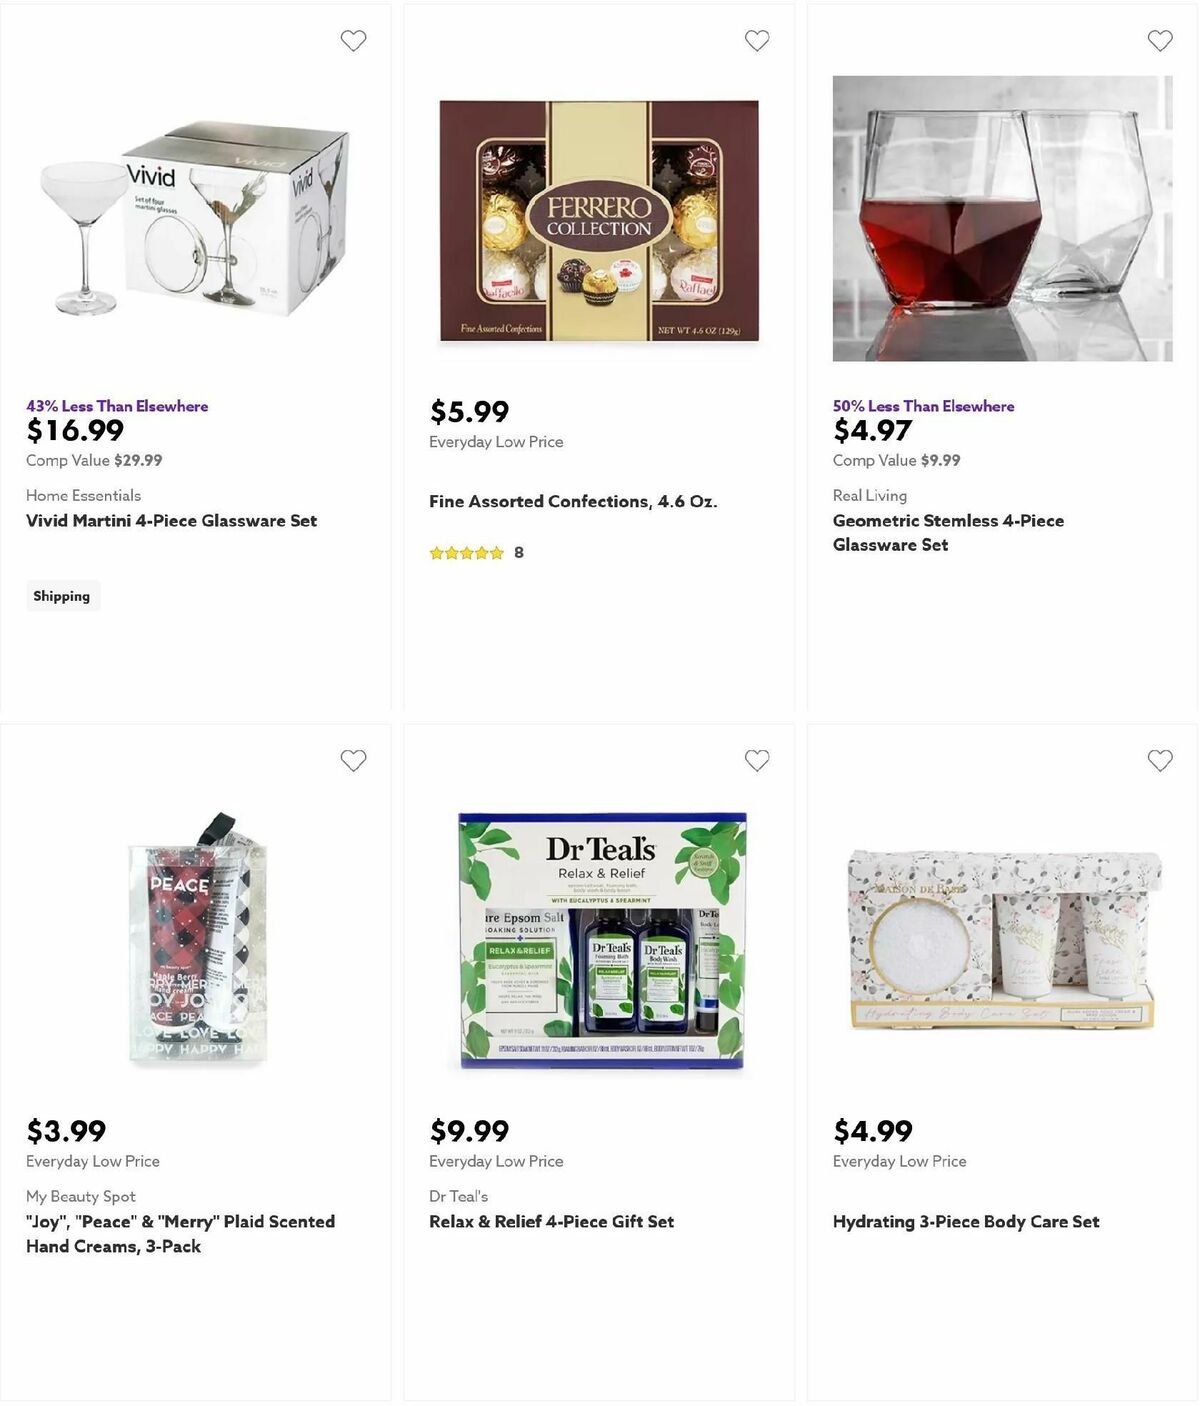Add Vivid Martini Glassware Set to wishlist
Image resolution: width=1200 pixels, height=1406 pixels.
pos(352,40)
